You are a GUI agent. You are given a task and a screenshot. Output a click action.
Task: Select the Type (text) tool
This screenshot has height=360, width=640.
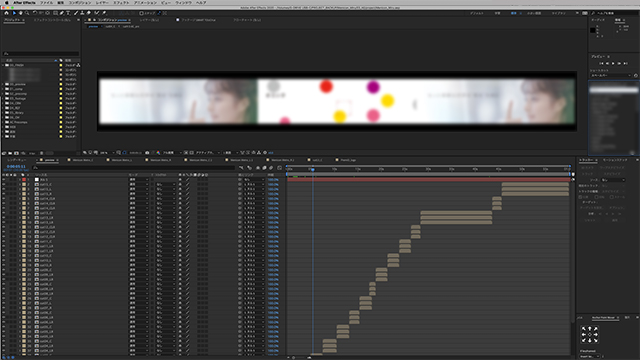68,13
